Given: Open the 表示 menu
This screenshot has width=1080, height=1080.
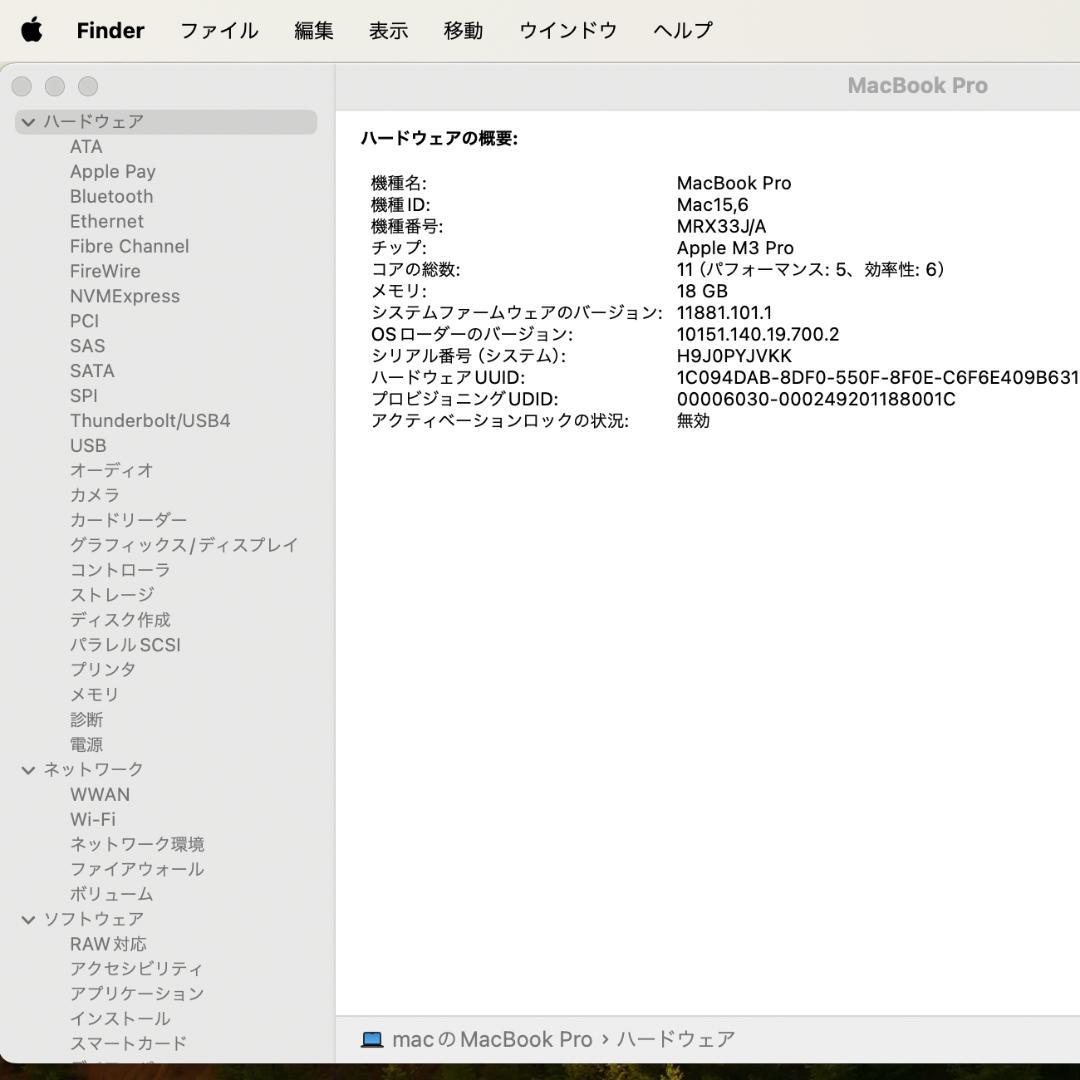Looking at the screenshot, I should click(x=388, y=30).
